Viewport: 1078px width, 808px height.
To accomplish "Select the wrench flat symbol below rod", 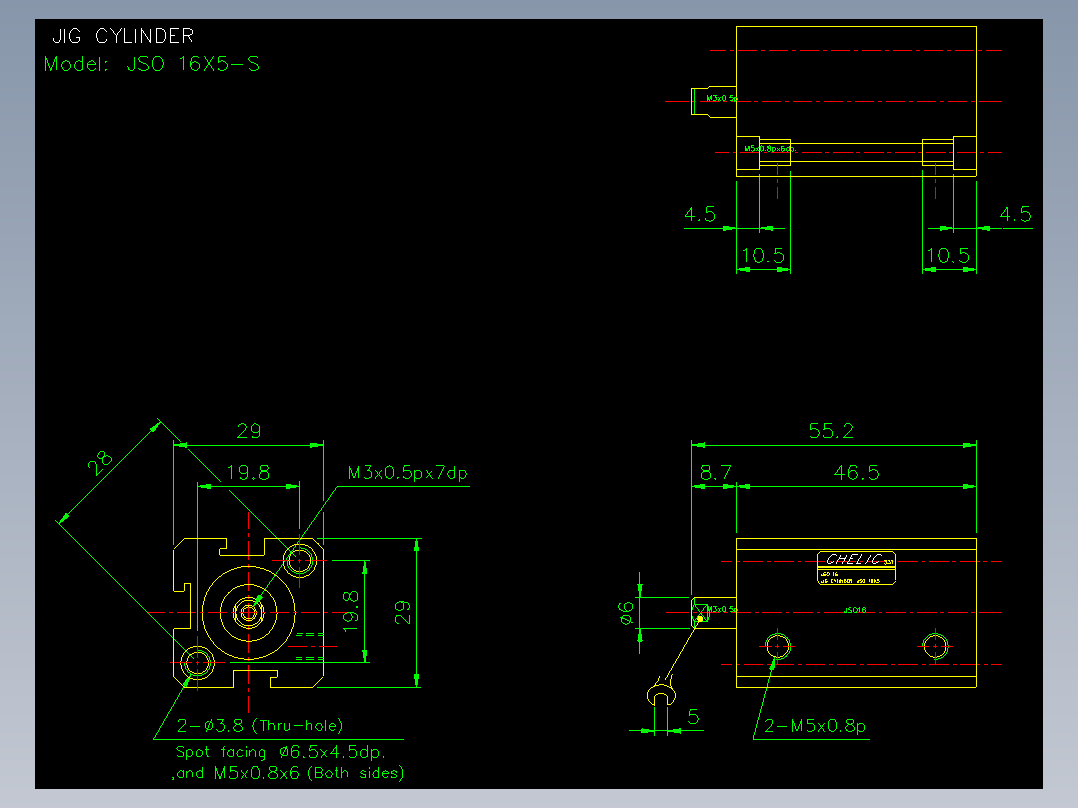I will click(x=661, y=693).
